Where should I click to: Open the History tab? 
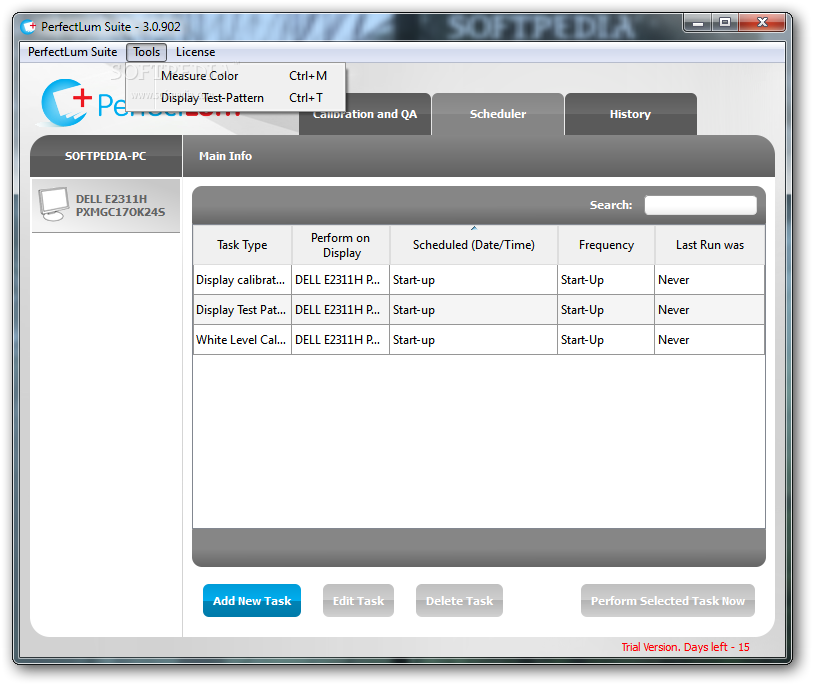click(630, 114)
